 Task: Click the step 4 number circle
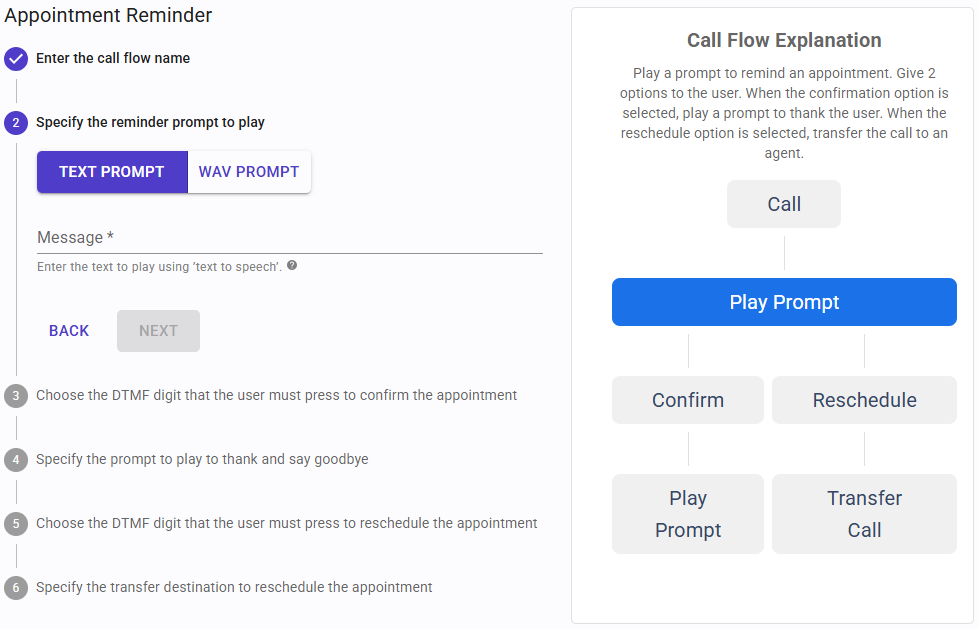click(16, 460)
